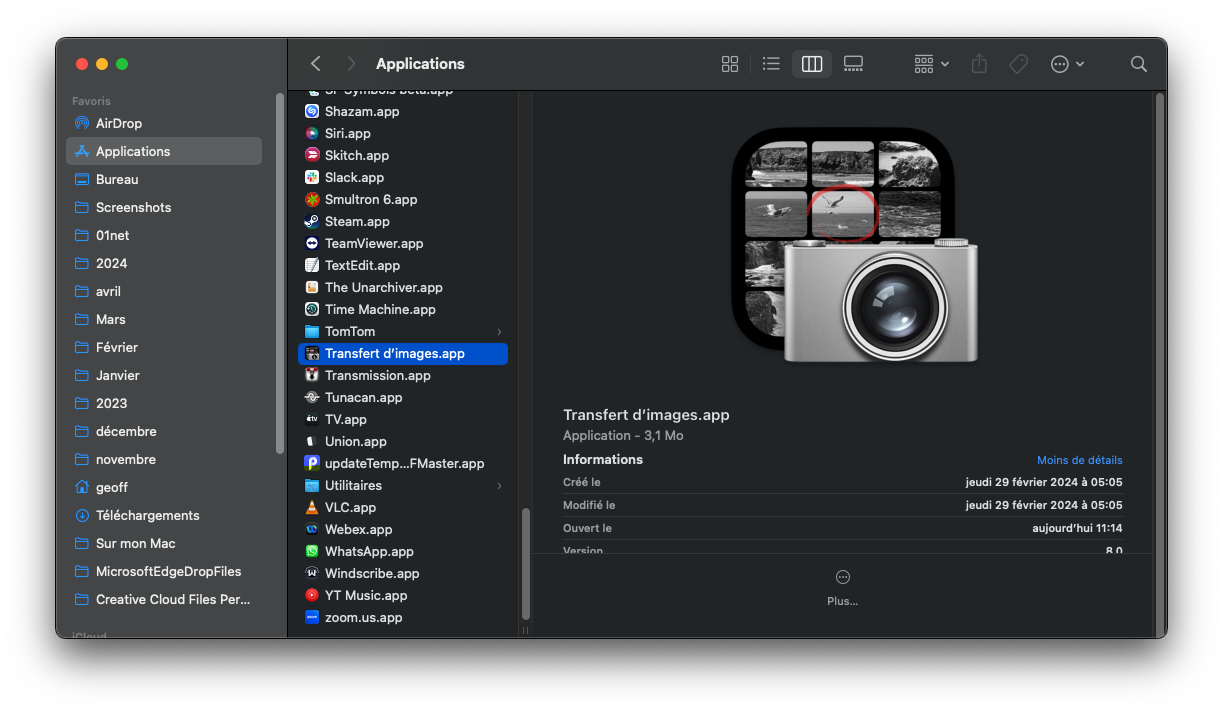Viewport: 1223px width, 712px height.
Task: Switch to gallery view
Action: pos(853,64)
